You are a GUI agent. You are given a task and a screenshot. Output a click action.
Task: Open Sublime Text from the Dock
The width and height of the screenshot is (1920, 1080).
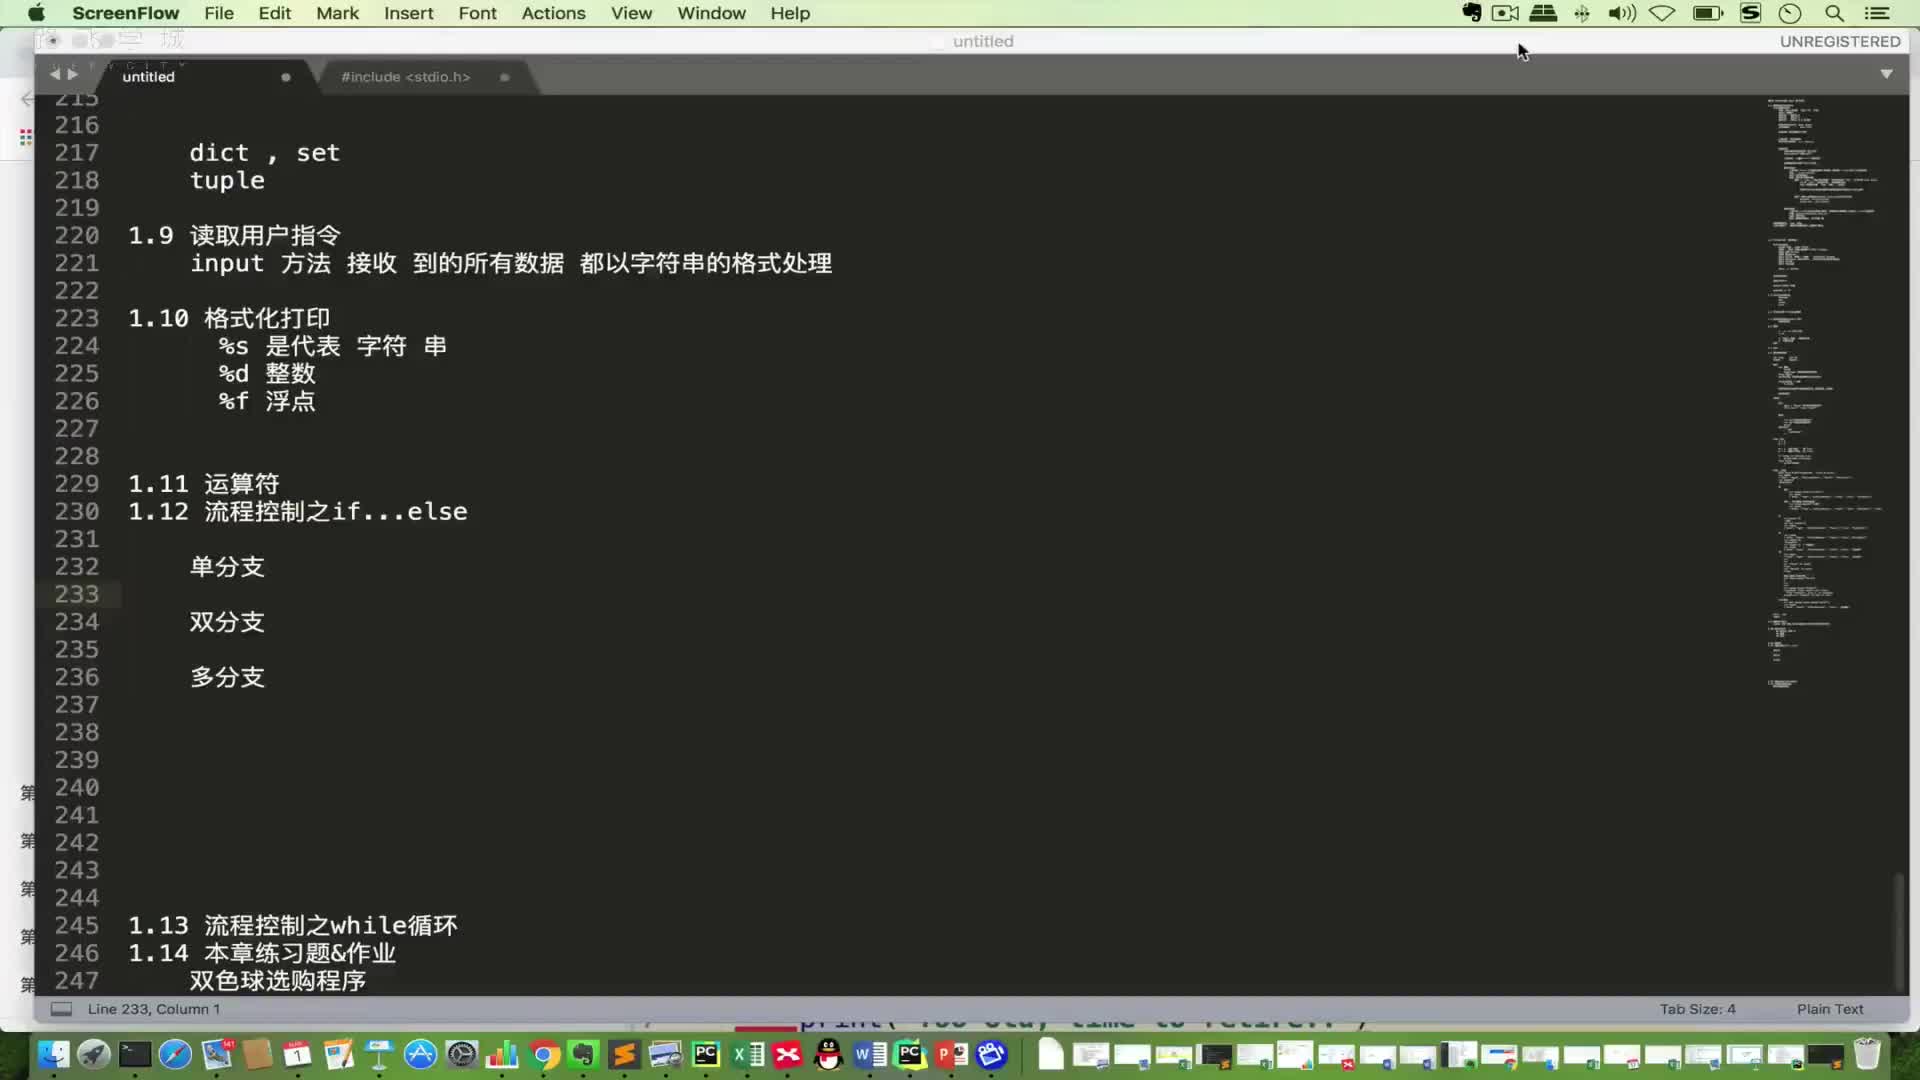[x=624, y=1054]
